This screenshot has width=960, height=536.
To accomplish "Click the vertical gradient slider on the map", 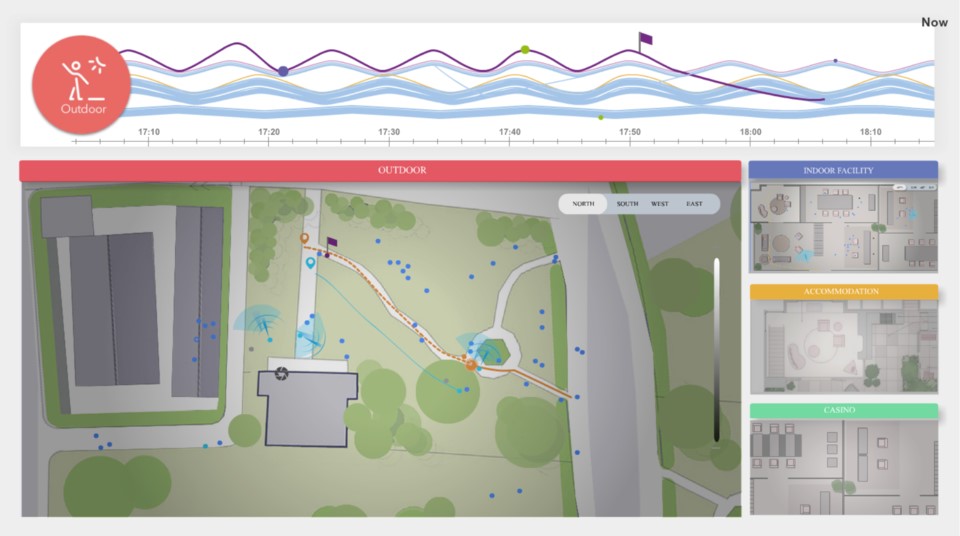I will point(716,350).
